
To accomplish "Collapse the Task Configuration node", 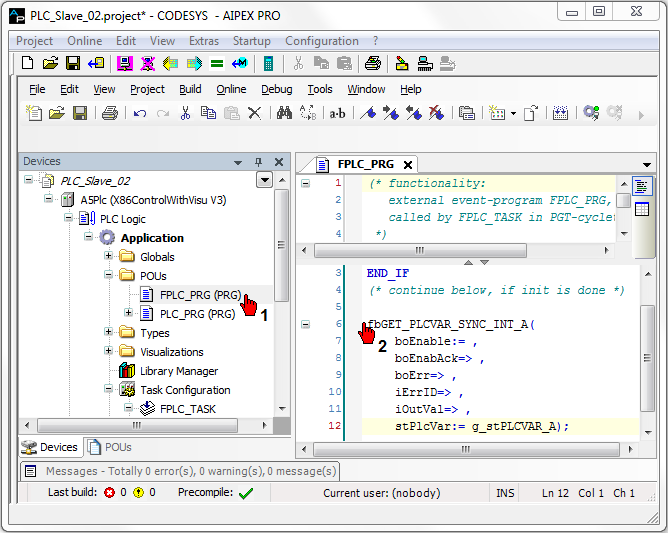I will (108, 388).
